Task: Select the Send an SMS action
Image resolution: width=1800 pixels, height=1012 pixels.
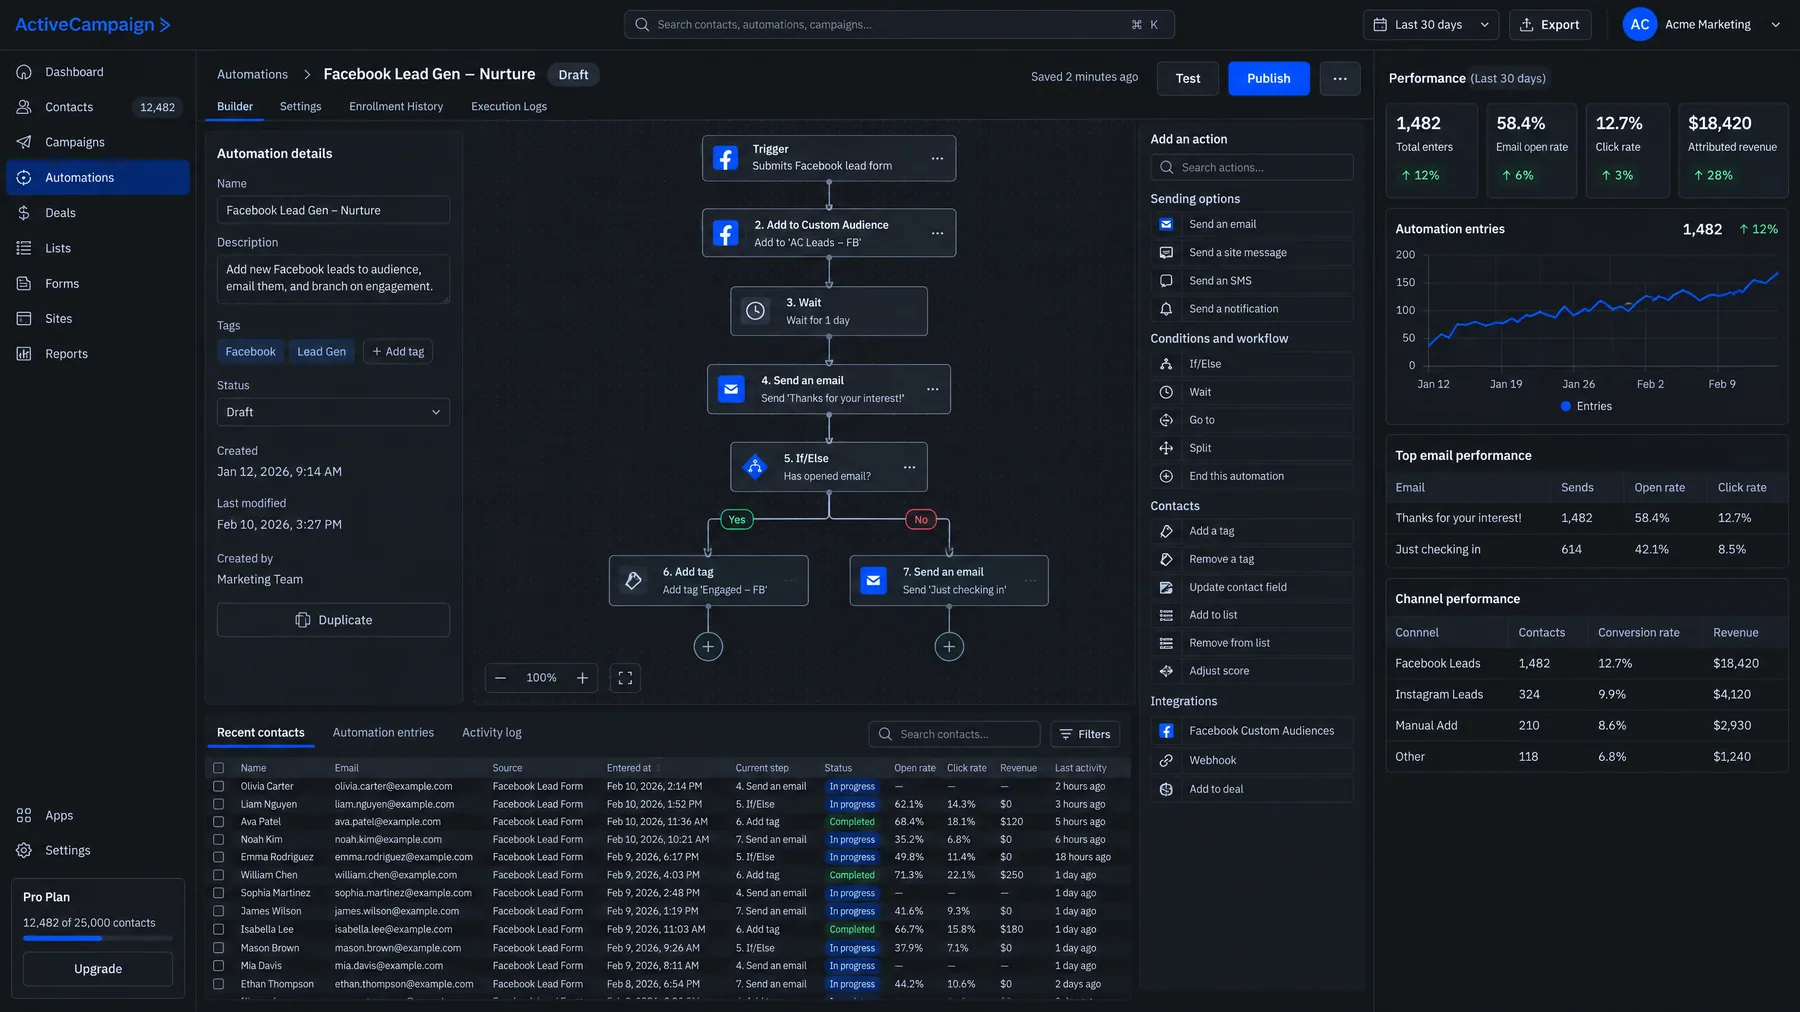Action: pos(1252,281)
